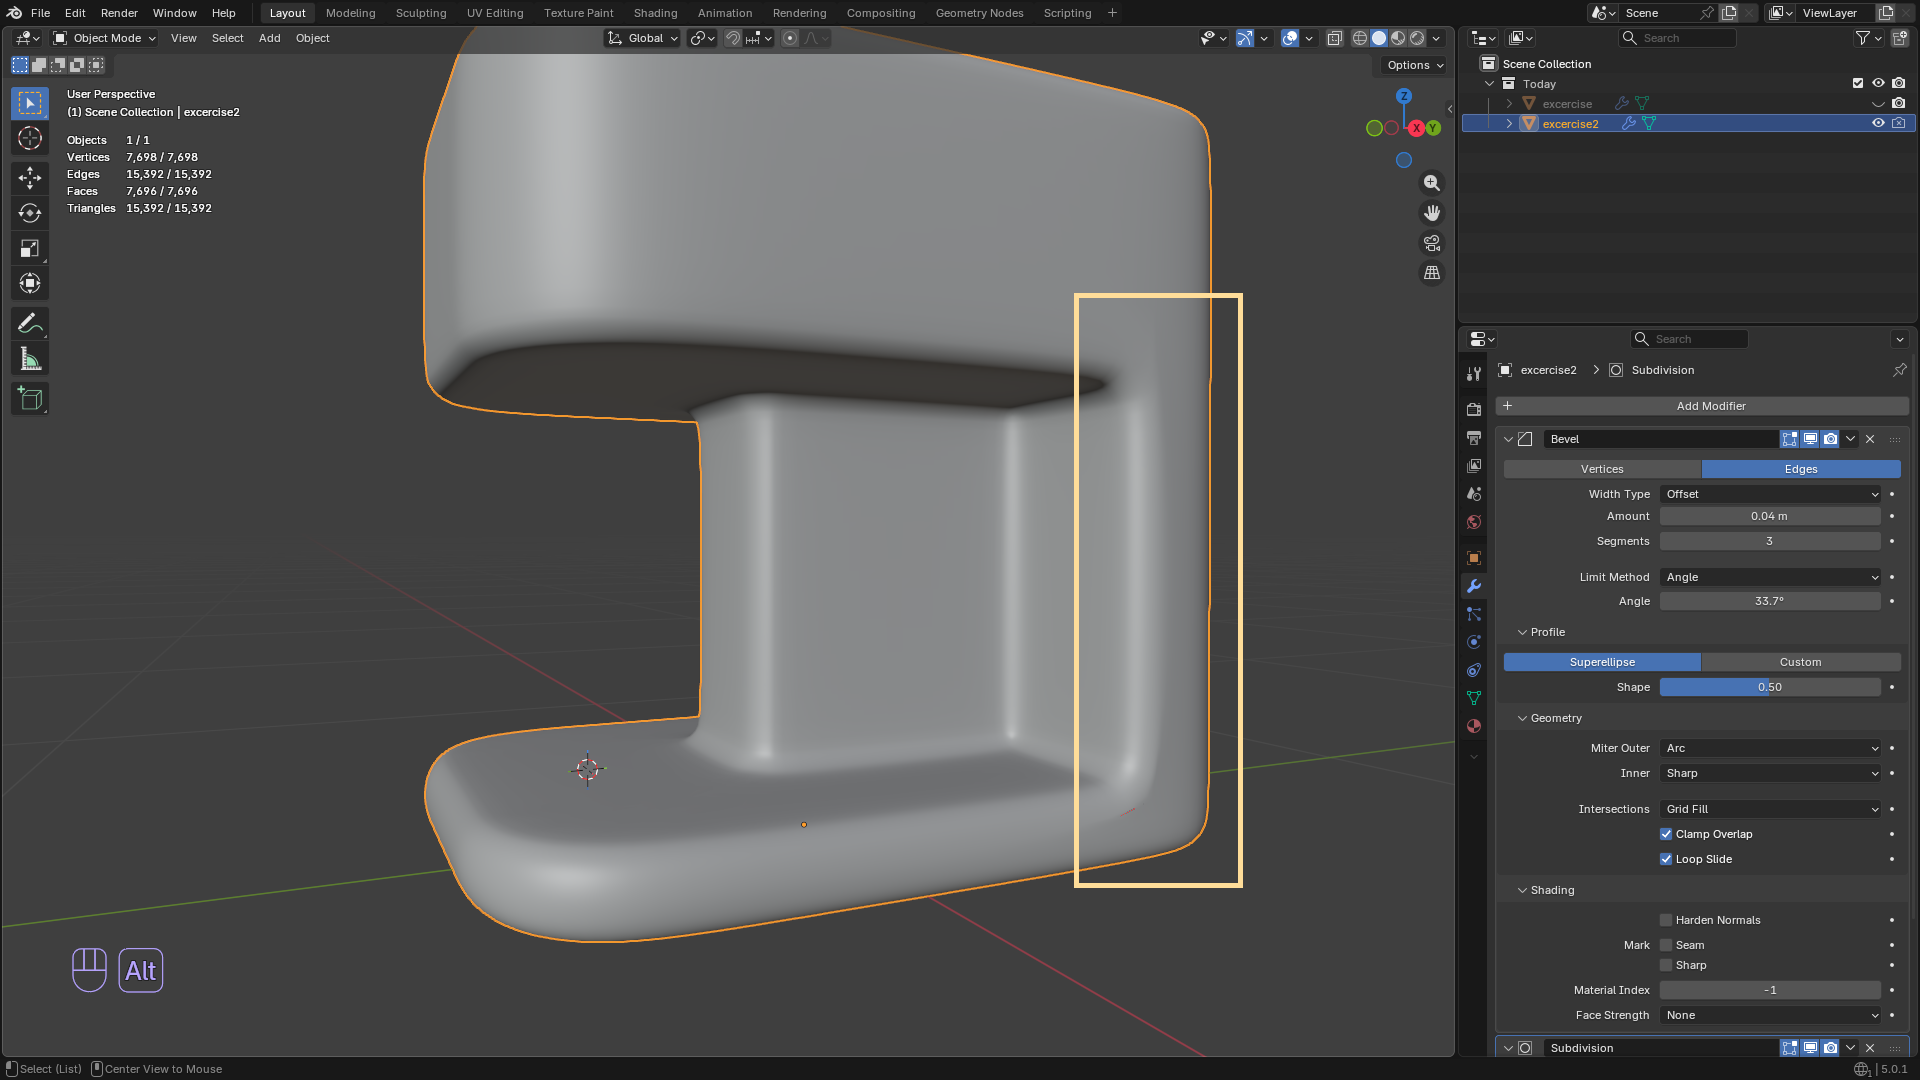Click the pan view hand icon
1920x1080 pixels.
click(x=1432, y=213)
